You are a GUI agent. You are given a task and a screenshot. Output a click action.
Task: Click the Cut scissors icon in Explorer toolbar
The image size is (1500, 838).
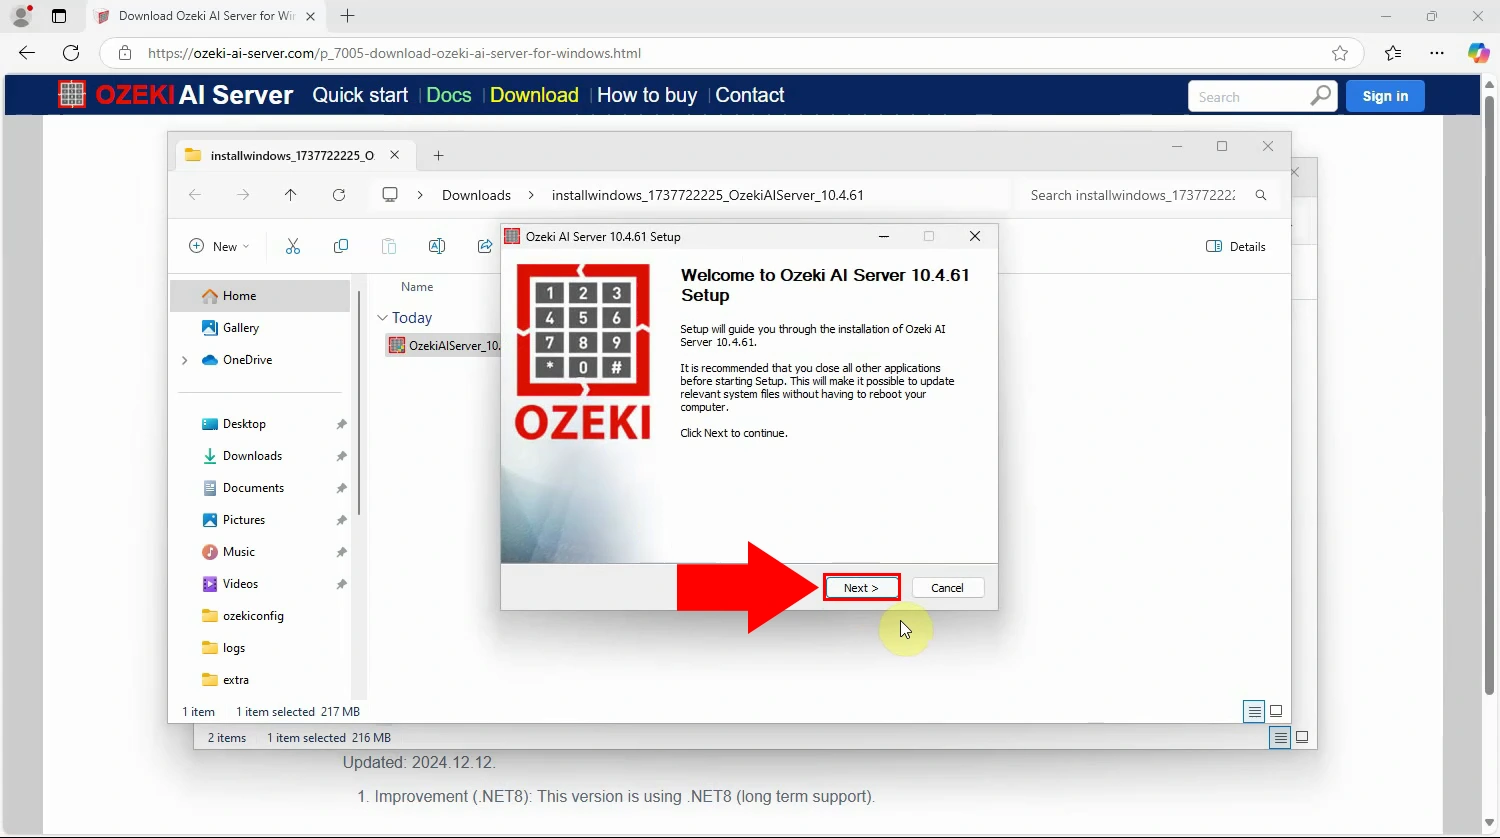293,246
